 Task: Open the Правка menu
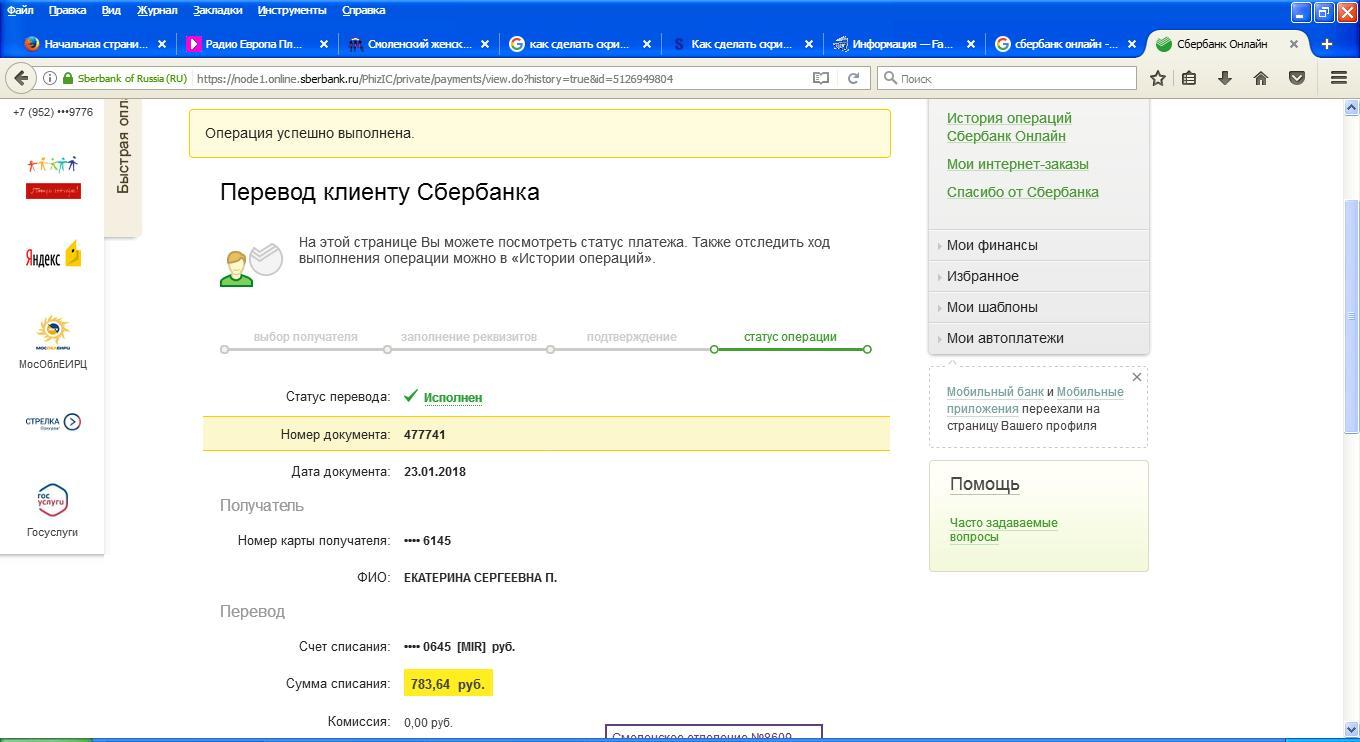point(67,10)
